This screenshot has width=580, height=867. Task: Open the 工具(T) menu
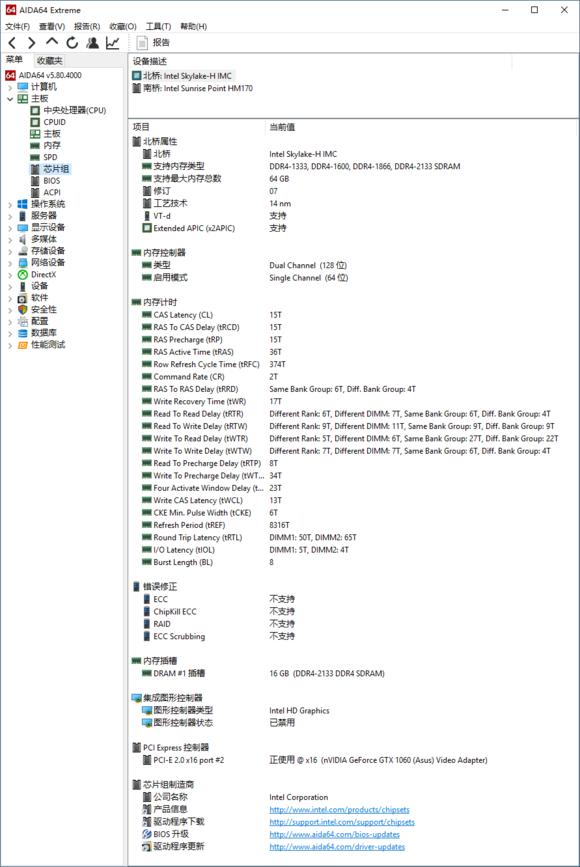pyautogui.click(x=159, y=26)
